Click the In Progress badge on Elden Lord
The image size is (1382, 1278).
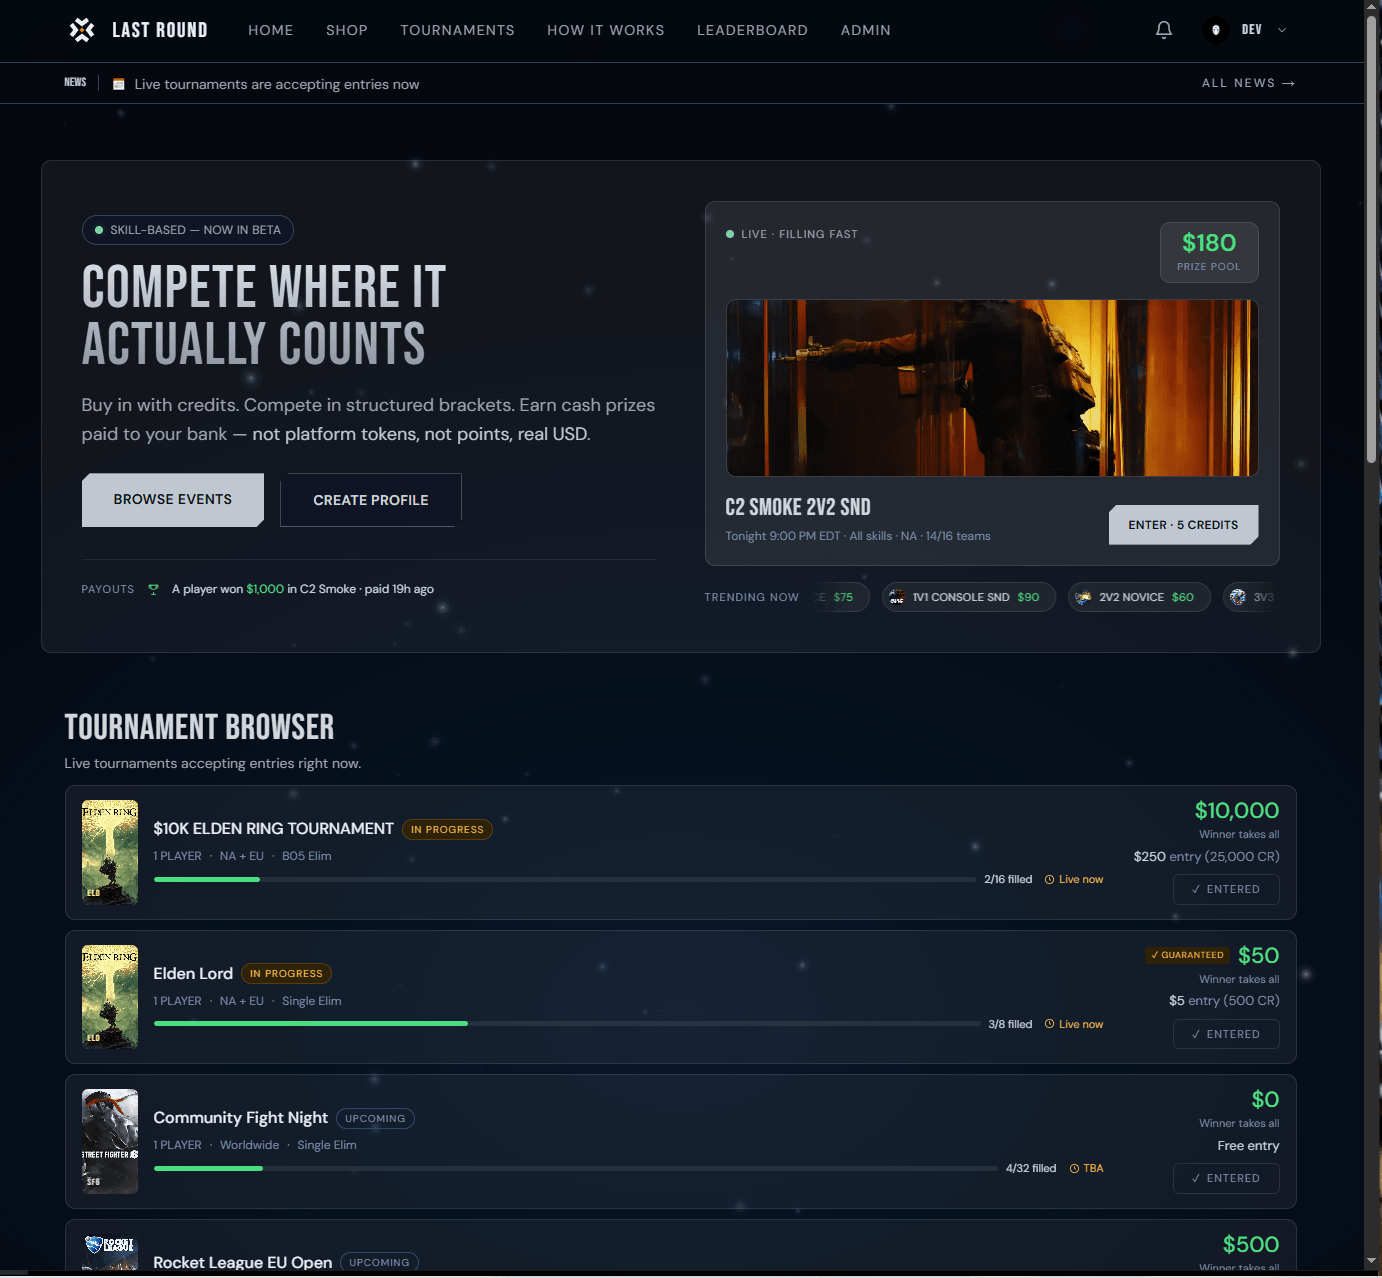[x=286, y=973]
